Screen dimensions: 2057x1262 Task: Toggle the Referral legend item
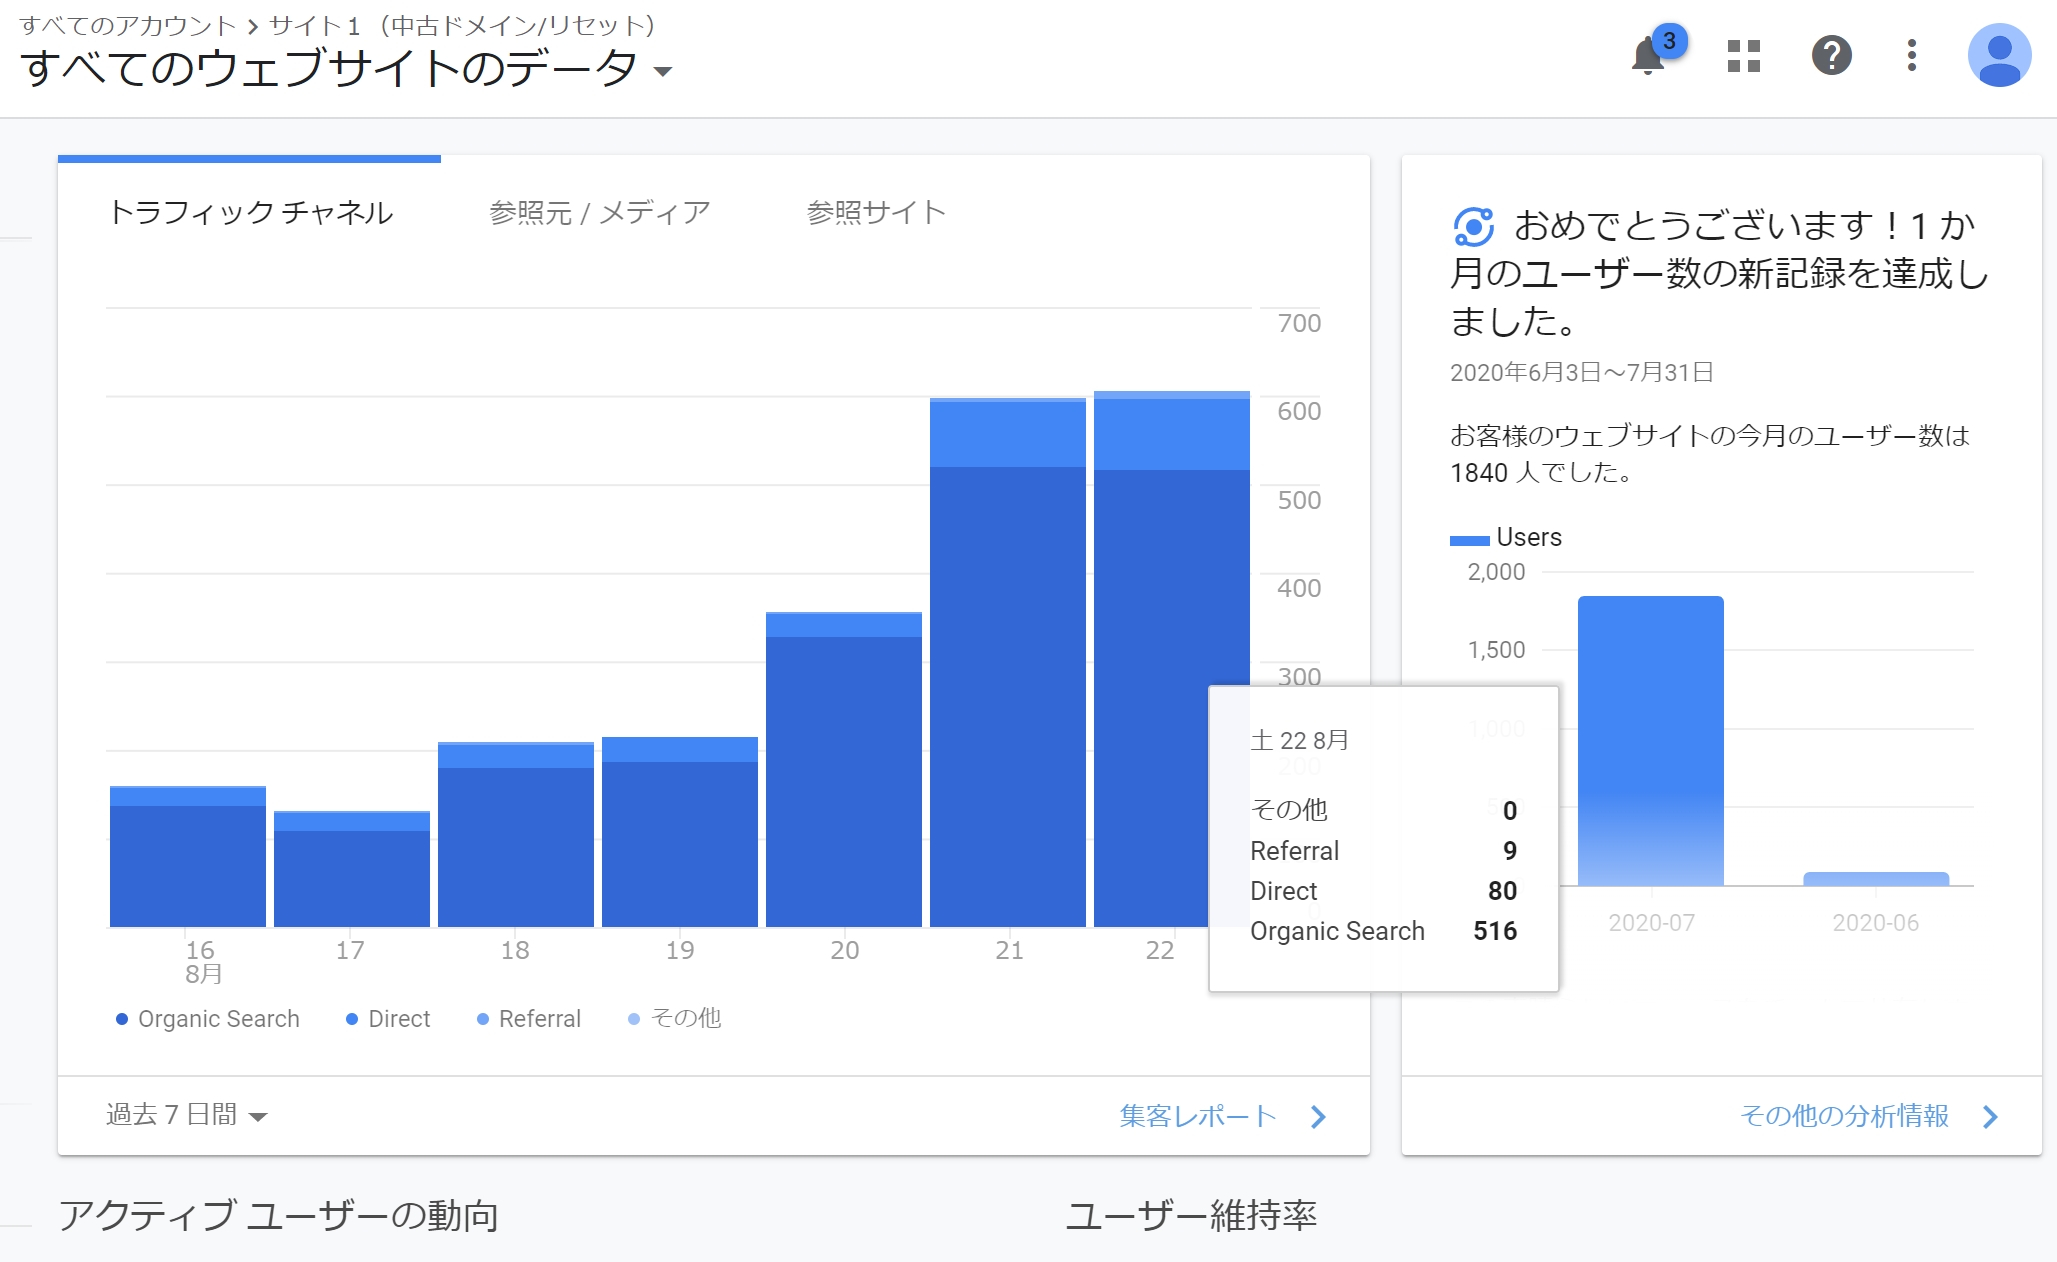pyautogui.click(x=529, y=1019)
